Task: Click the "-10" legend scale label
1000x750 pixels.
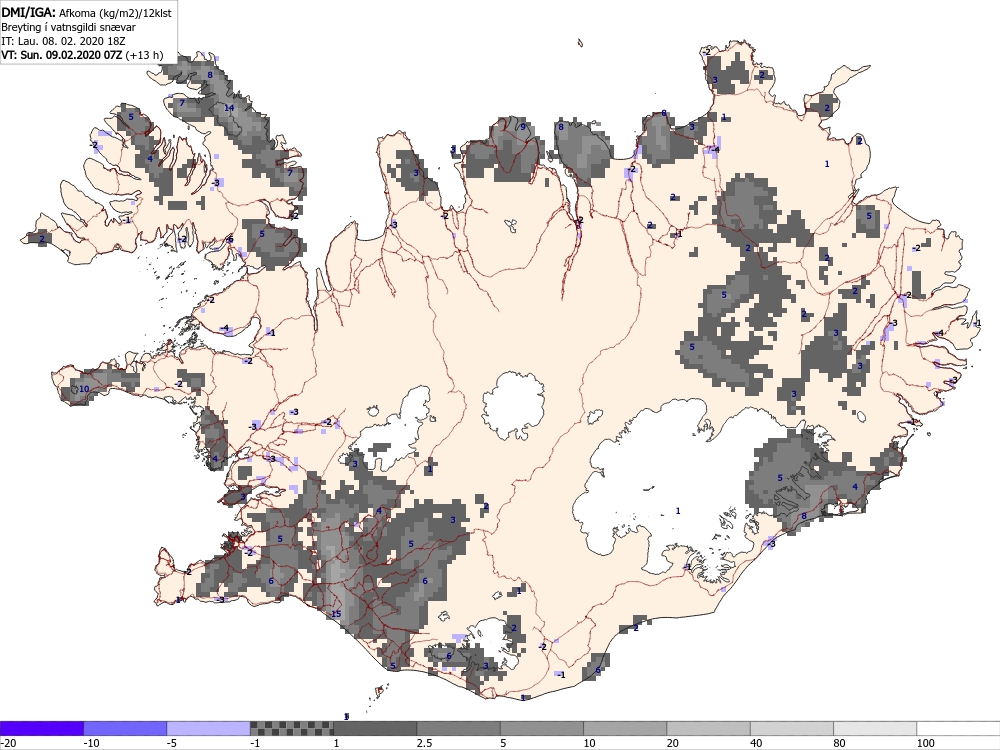Action: coord(91,743)
